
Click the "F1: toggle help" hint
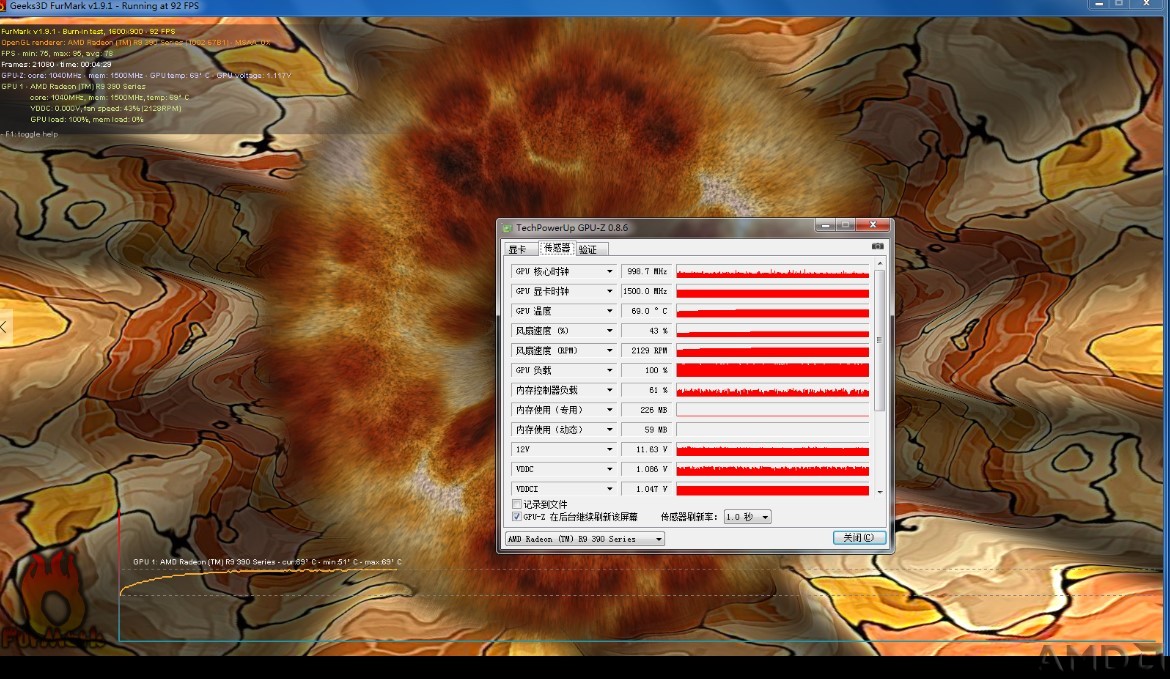[31, 134]
